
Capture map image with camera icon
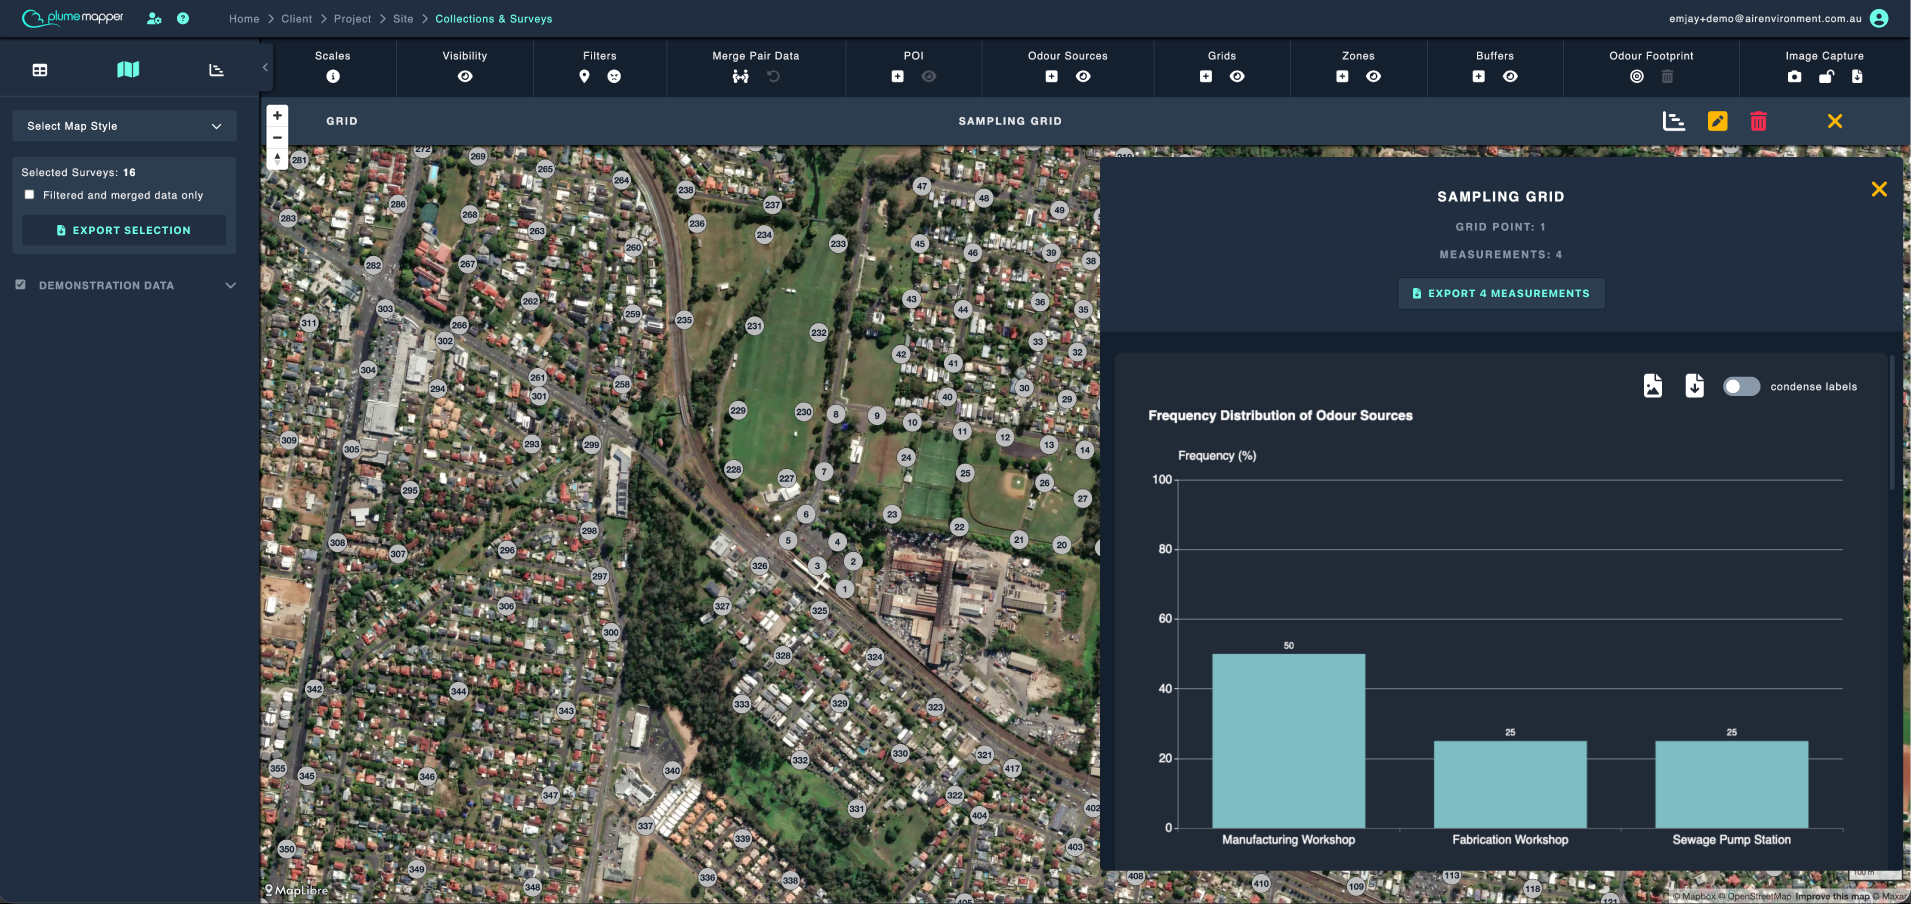tap(1795, 76)
